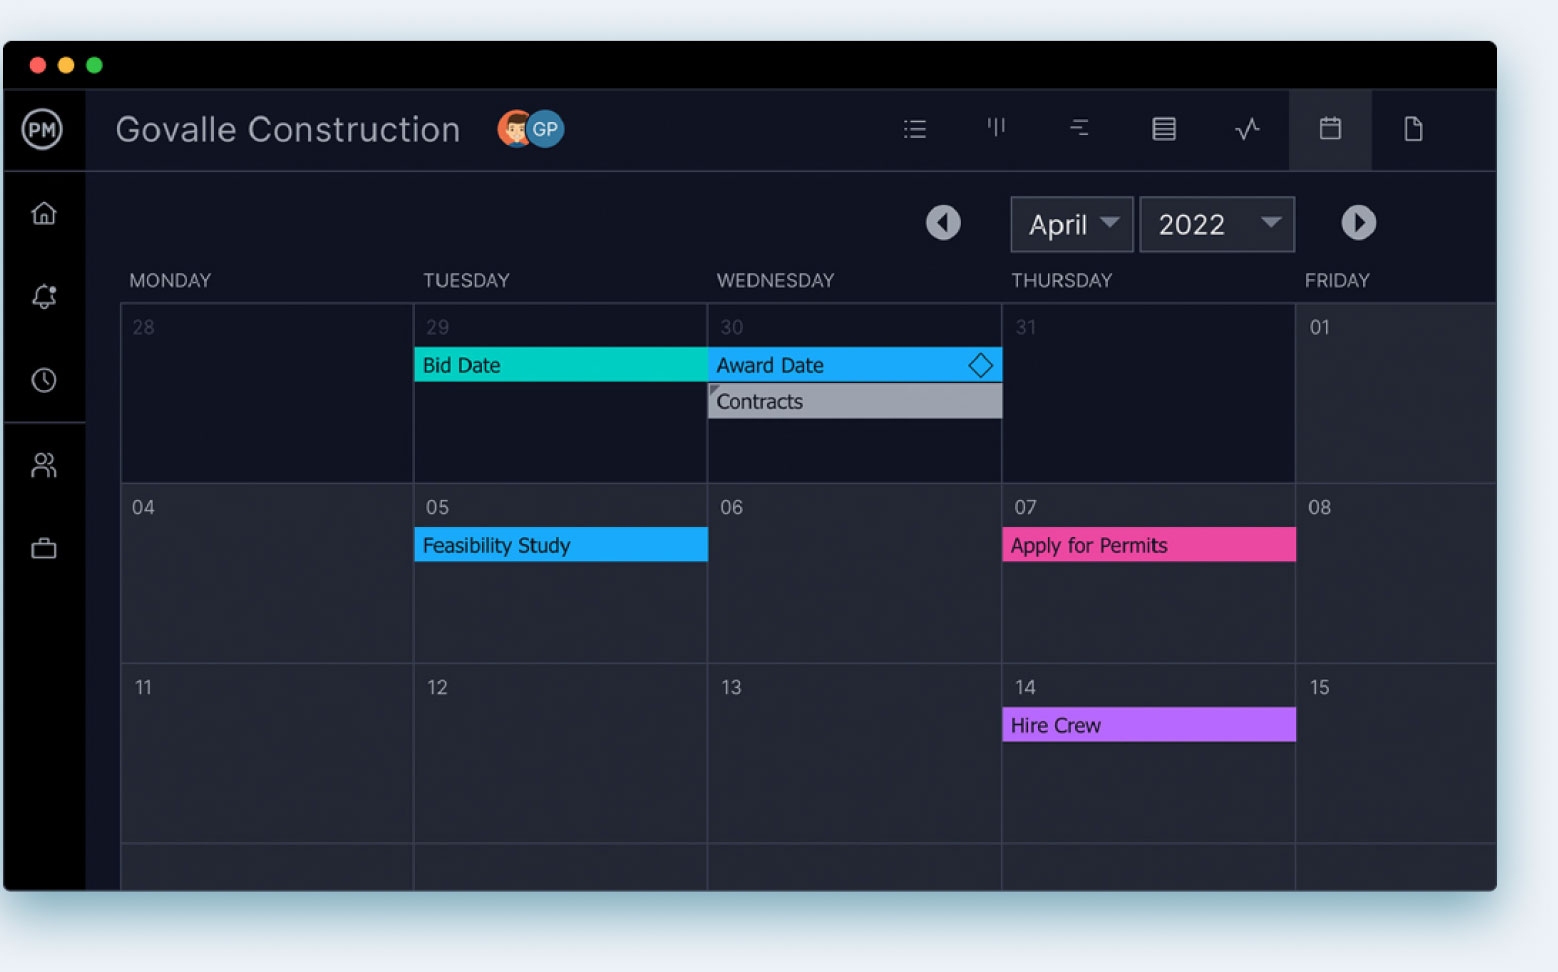Open the April month dropdown
This screenshot has height=972, width=1558.
click(1071, 224)
